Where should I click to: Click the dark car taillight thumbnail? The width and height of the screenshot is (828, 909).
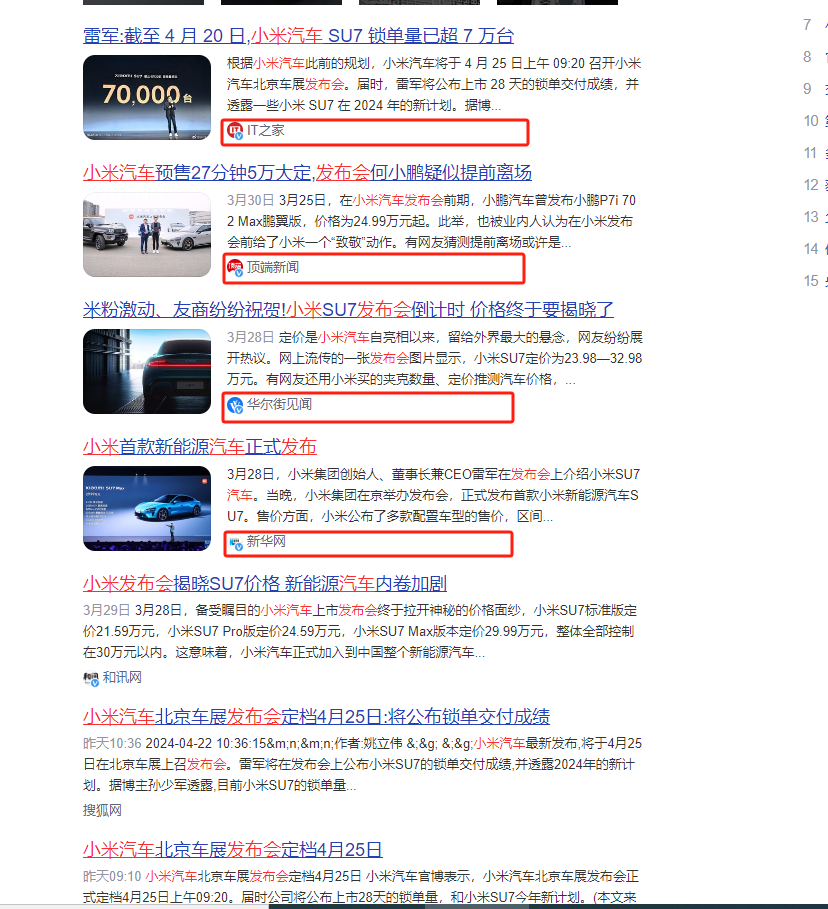coord(147,371)
